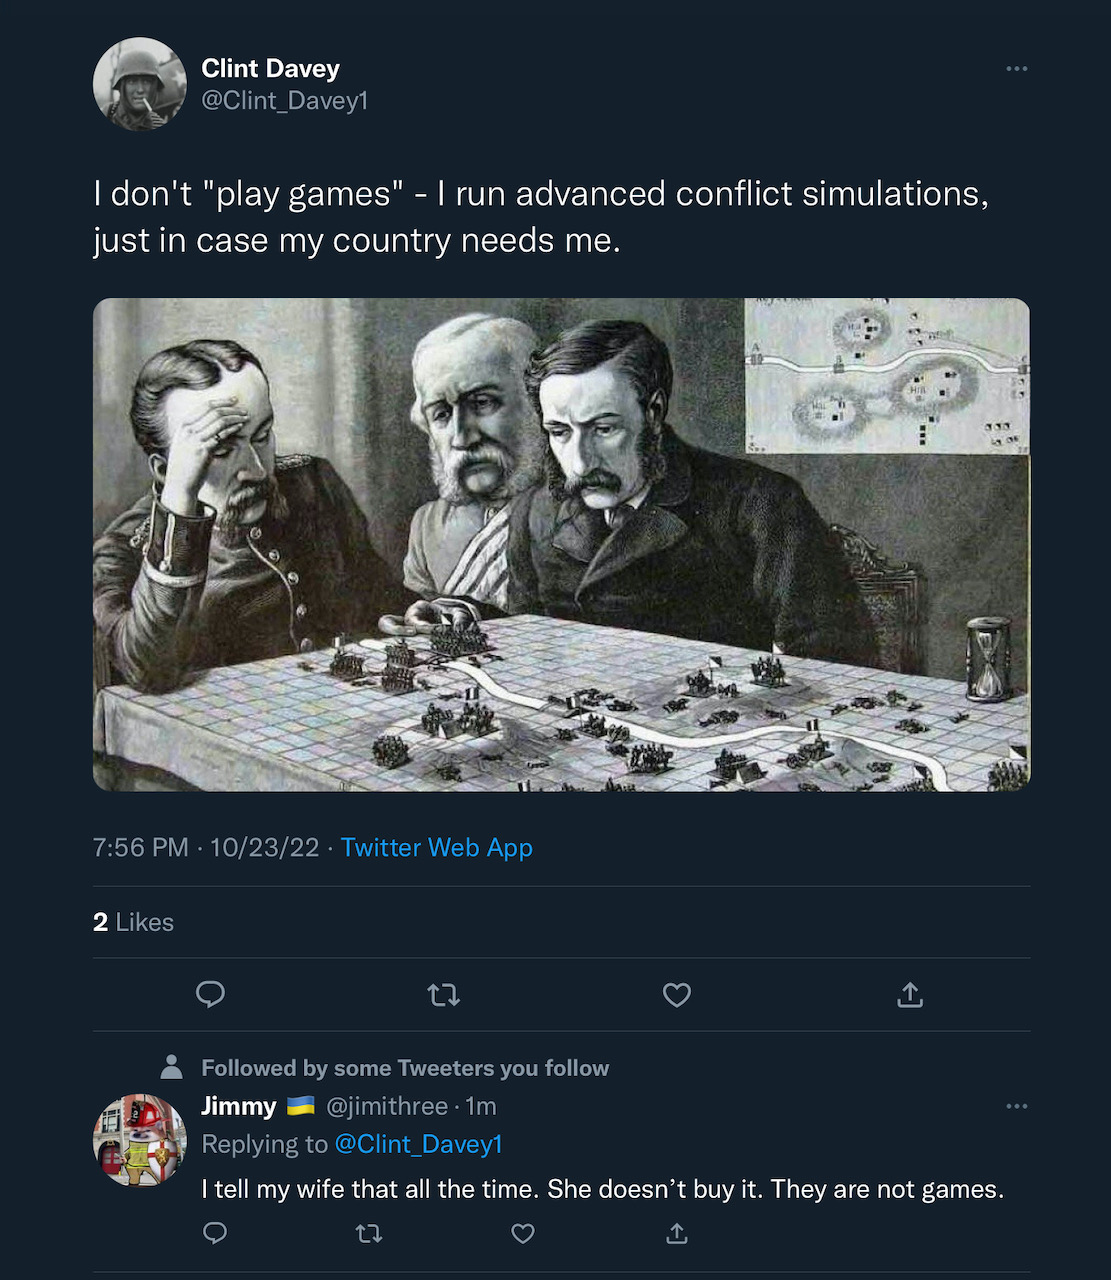Image resolution: width=1111 pixels, height=1280 pixels.
Task: Share Jimmy's reply
Action: (x=677, y=1233)
